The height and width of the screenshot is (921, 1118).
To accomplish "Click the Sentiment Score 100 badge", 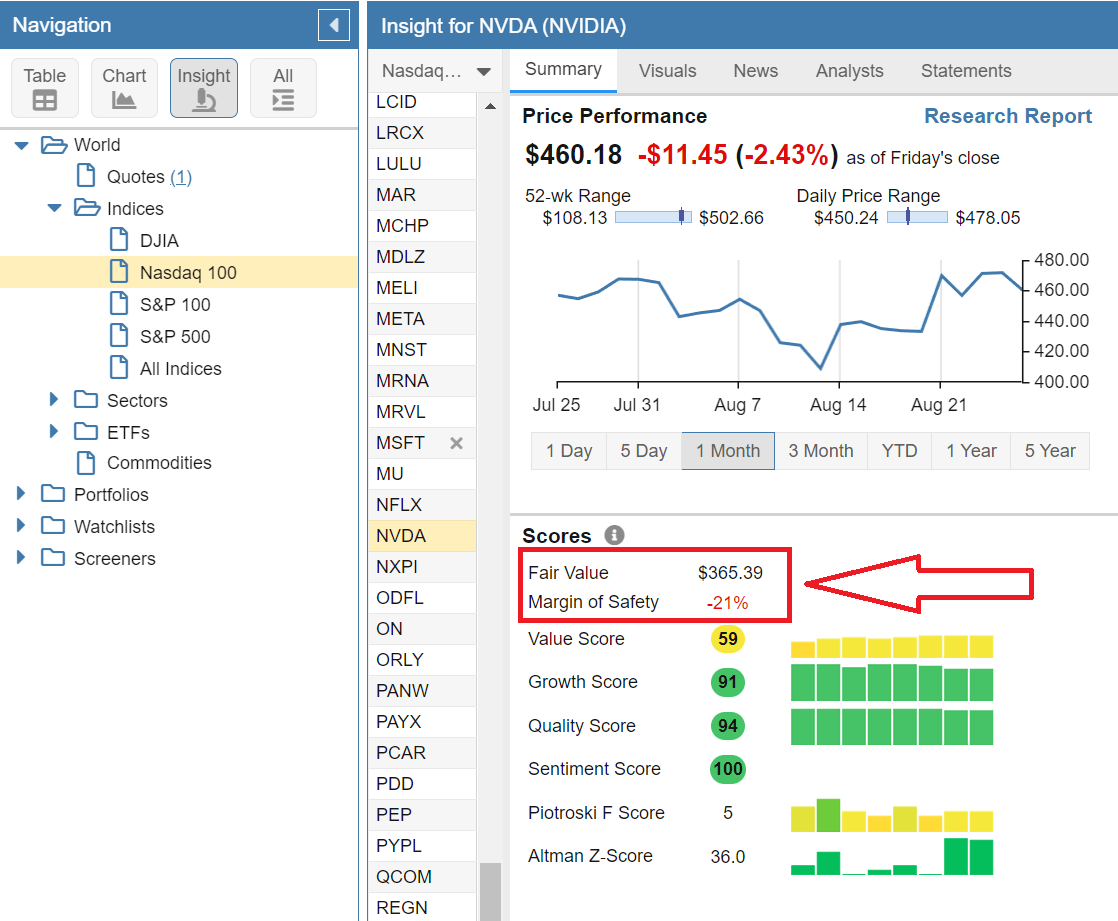I will 727,769.
